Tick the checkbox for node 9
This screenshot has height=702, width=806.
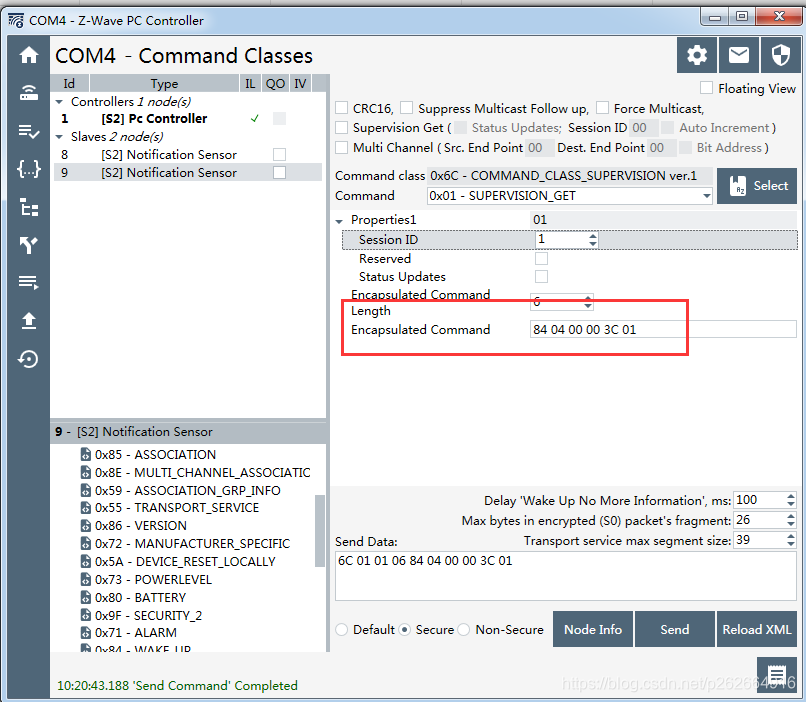tap(280, 172)
